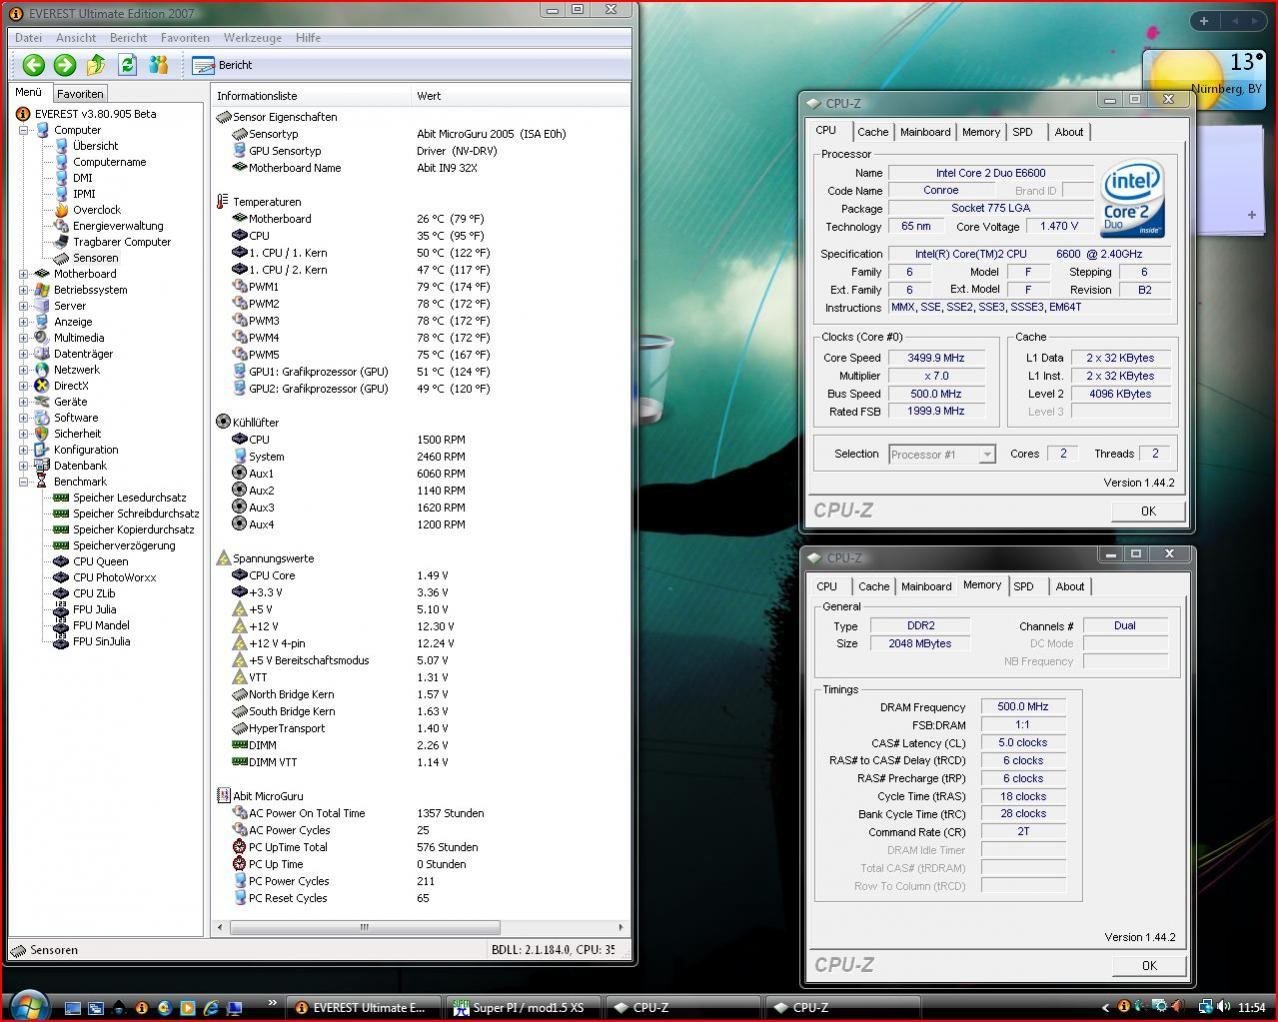Switch to SPD tab in lower CPU-Z window
Screen dimensions: 1278x1022
point(1023,587)
